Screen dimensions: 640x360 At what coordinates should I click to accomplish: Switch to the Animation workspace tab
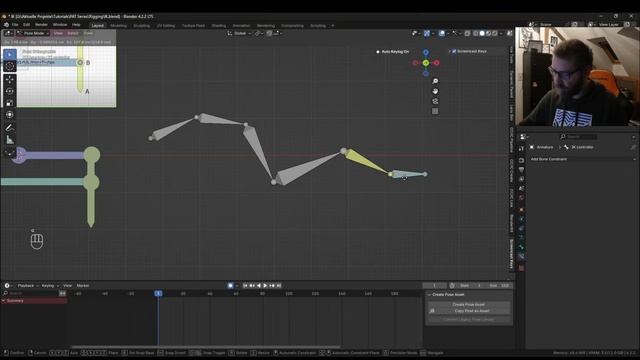coord(241,26)
